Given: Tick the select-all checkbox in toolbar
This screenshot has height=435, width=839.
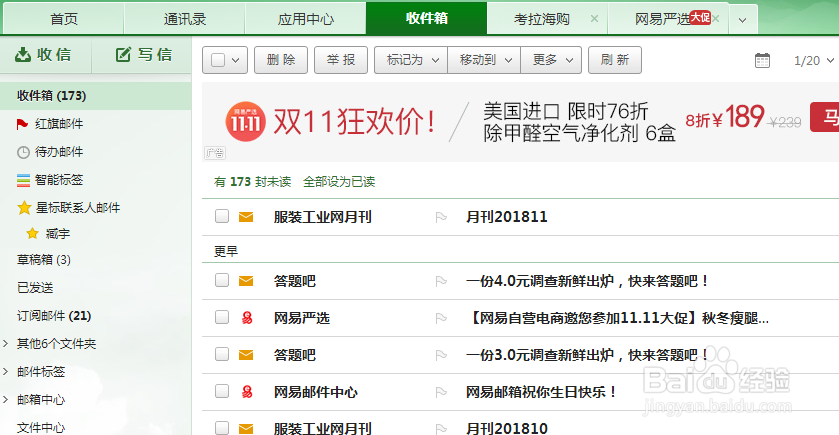Looking at the screenshot, I should point(218,60).
